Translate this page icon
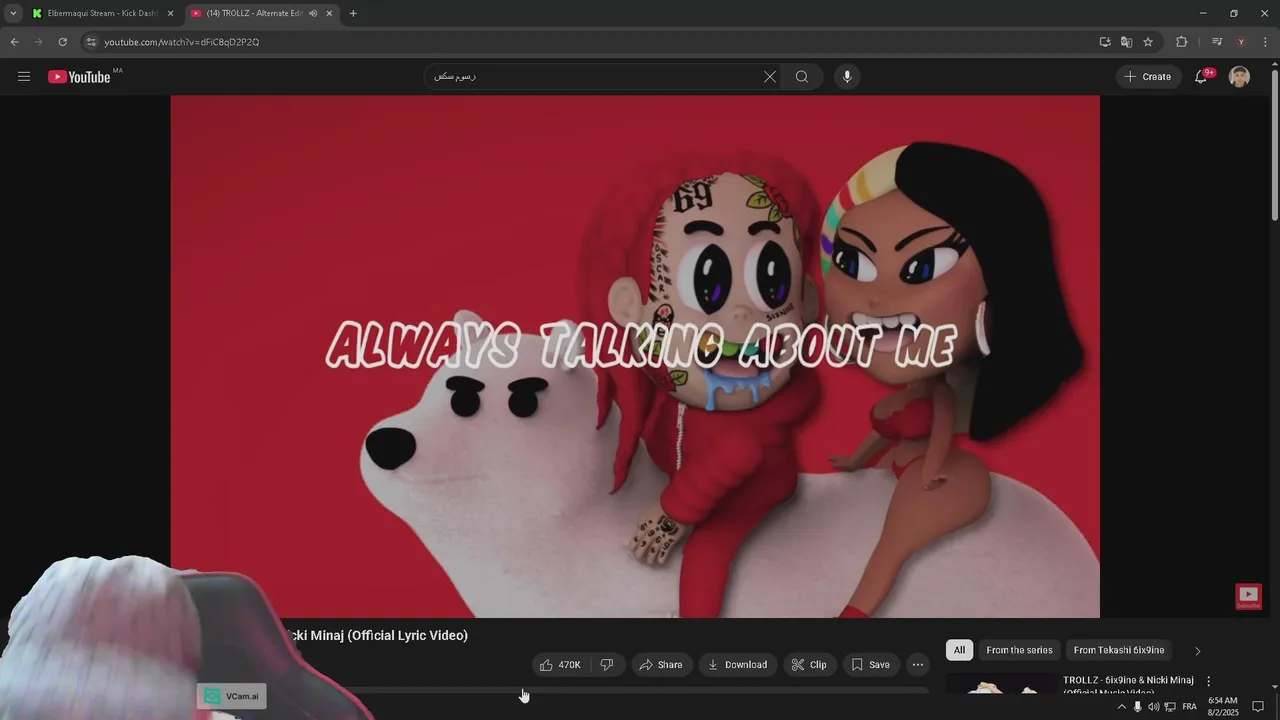Viewport: 1280px width, 720px height. pos(1126,42)
